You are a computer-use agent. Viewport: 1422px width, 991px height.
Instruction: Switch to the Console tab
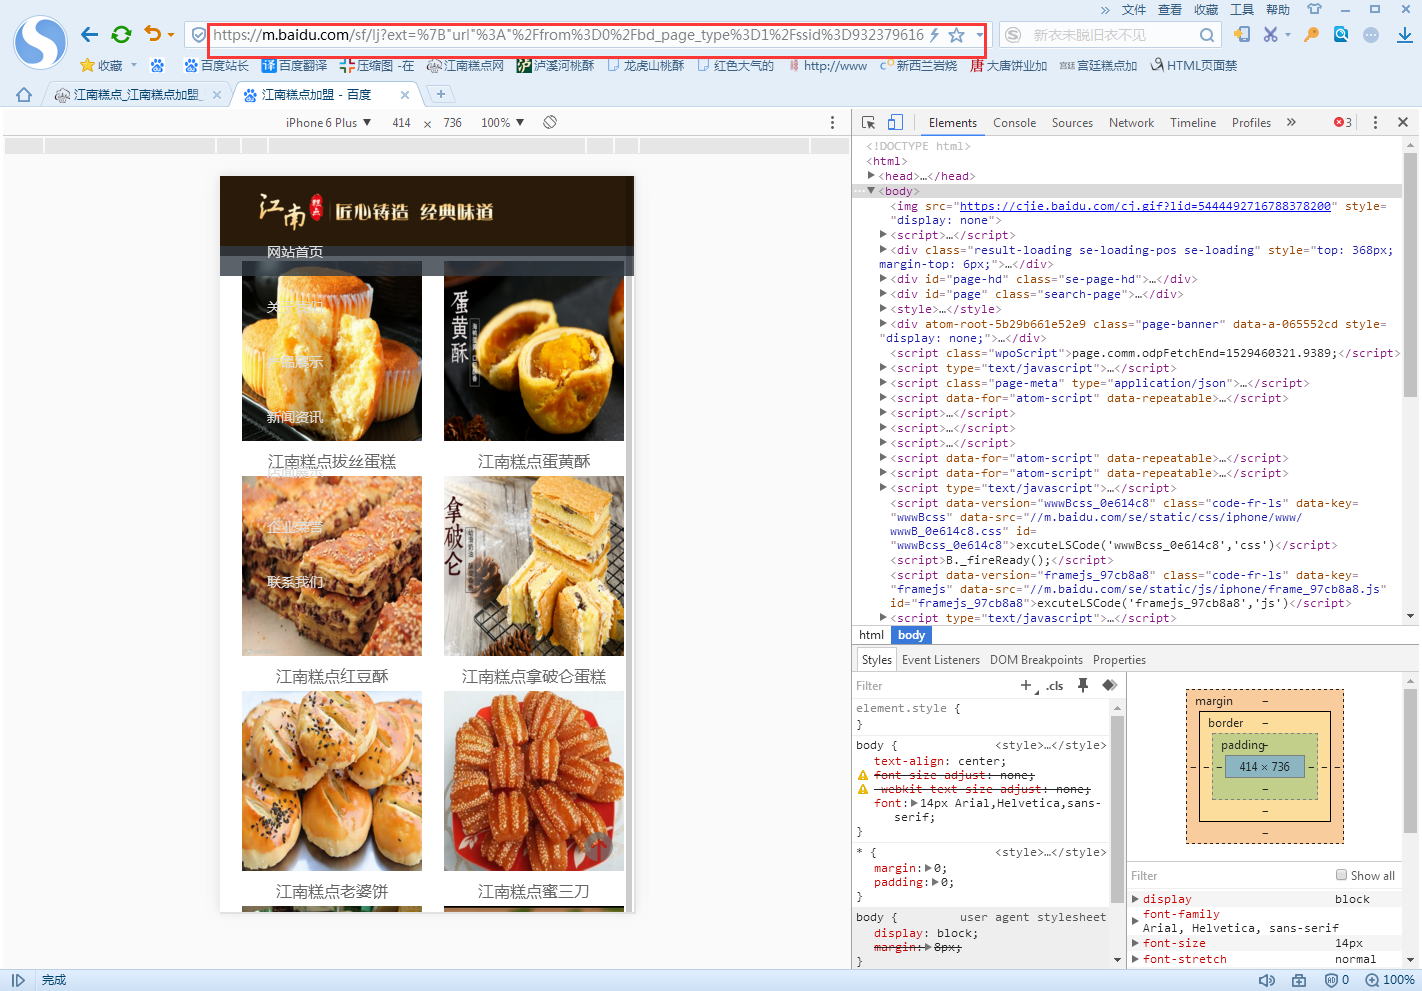[1014, 122]
